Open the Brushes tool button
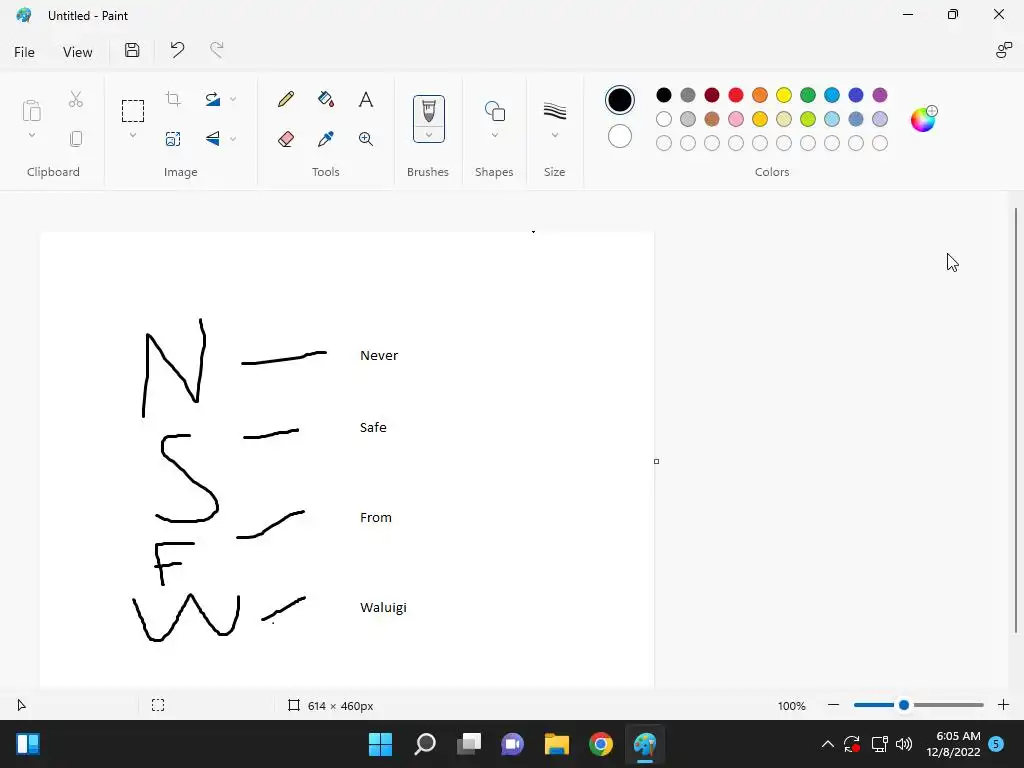The image size is (1024, 768). tap(428, 111)
